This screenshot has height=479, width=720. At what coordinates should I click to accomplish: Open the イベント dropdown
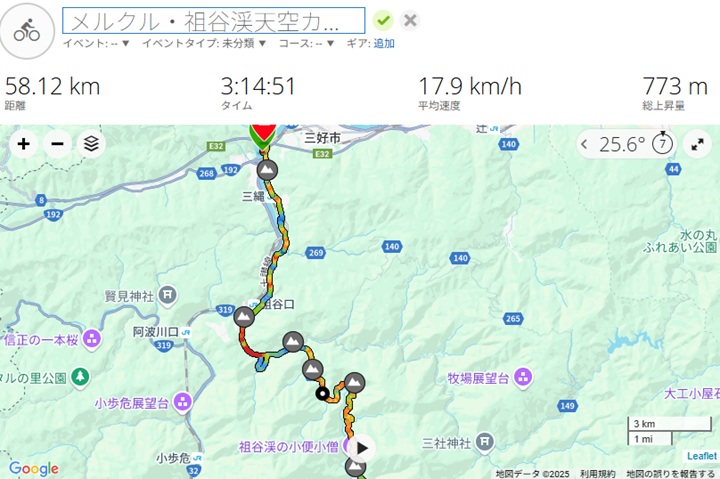pos(96,44)
